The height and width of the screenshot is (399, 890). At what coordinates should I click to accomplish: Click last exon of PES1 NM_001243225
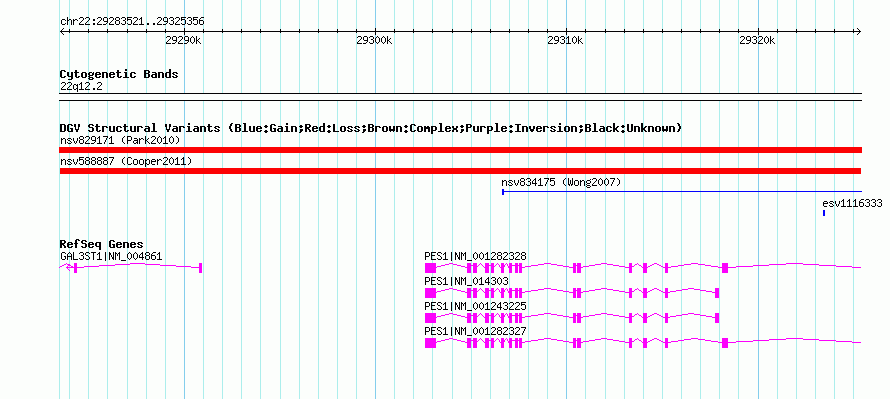pyautogui.click(x=717, y=318)
